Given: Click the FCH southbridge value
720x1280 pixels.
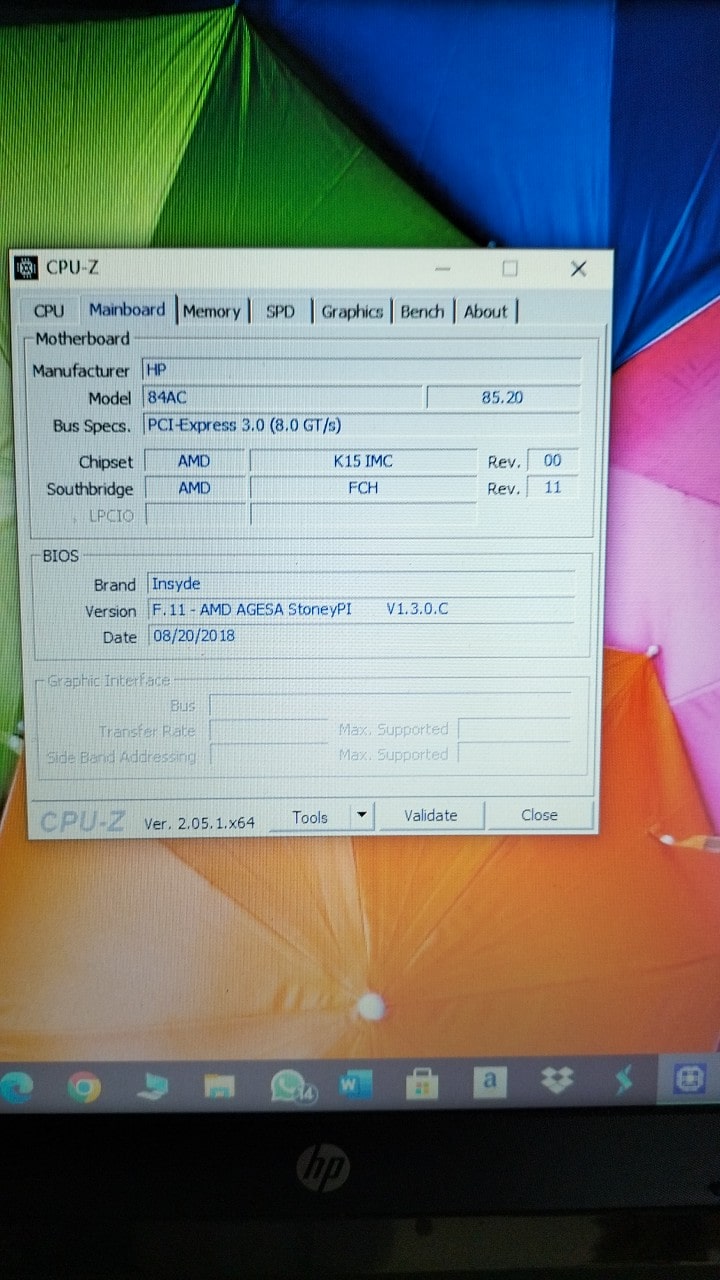Looking at the screenshot, I should point(363,488).
